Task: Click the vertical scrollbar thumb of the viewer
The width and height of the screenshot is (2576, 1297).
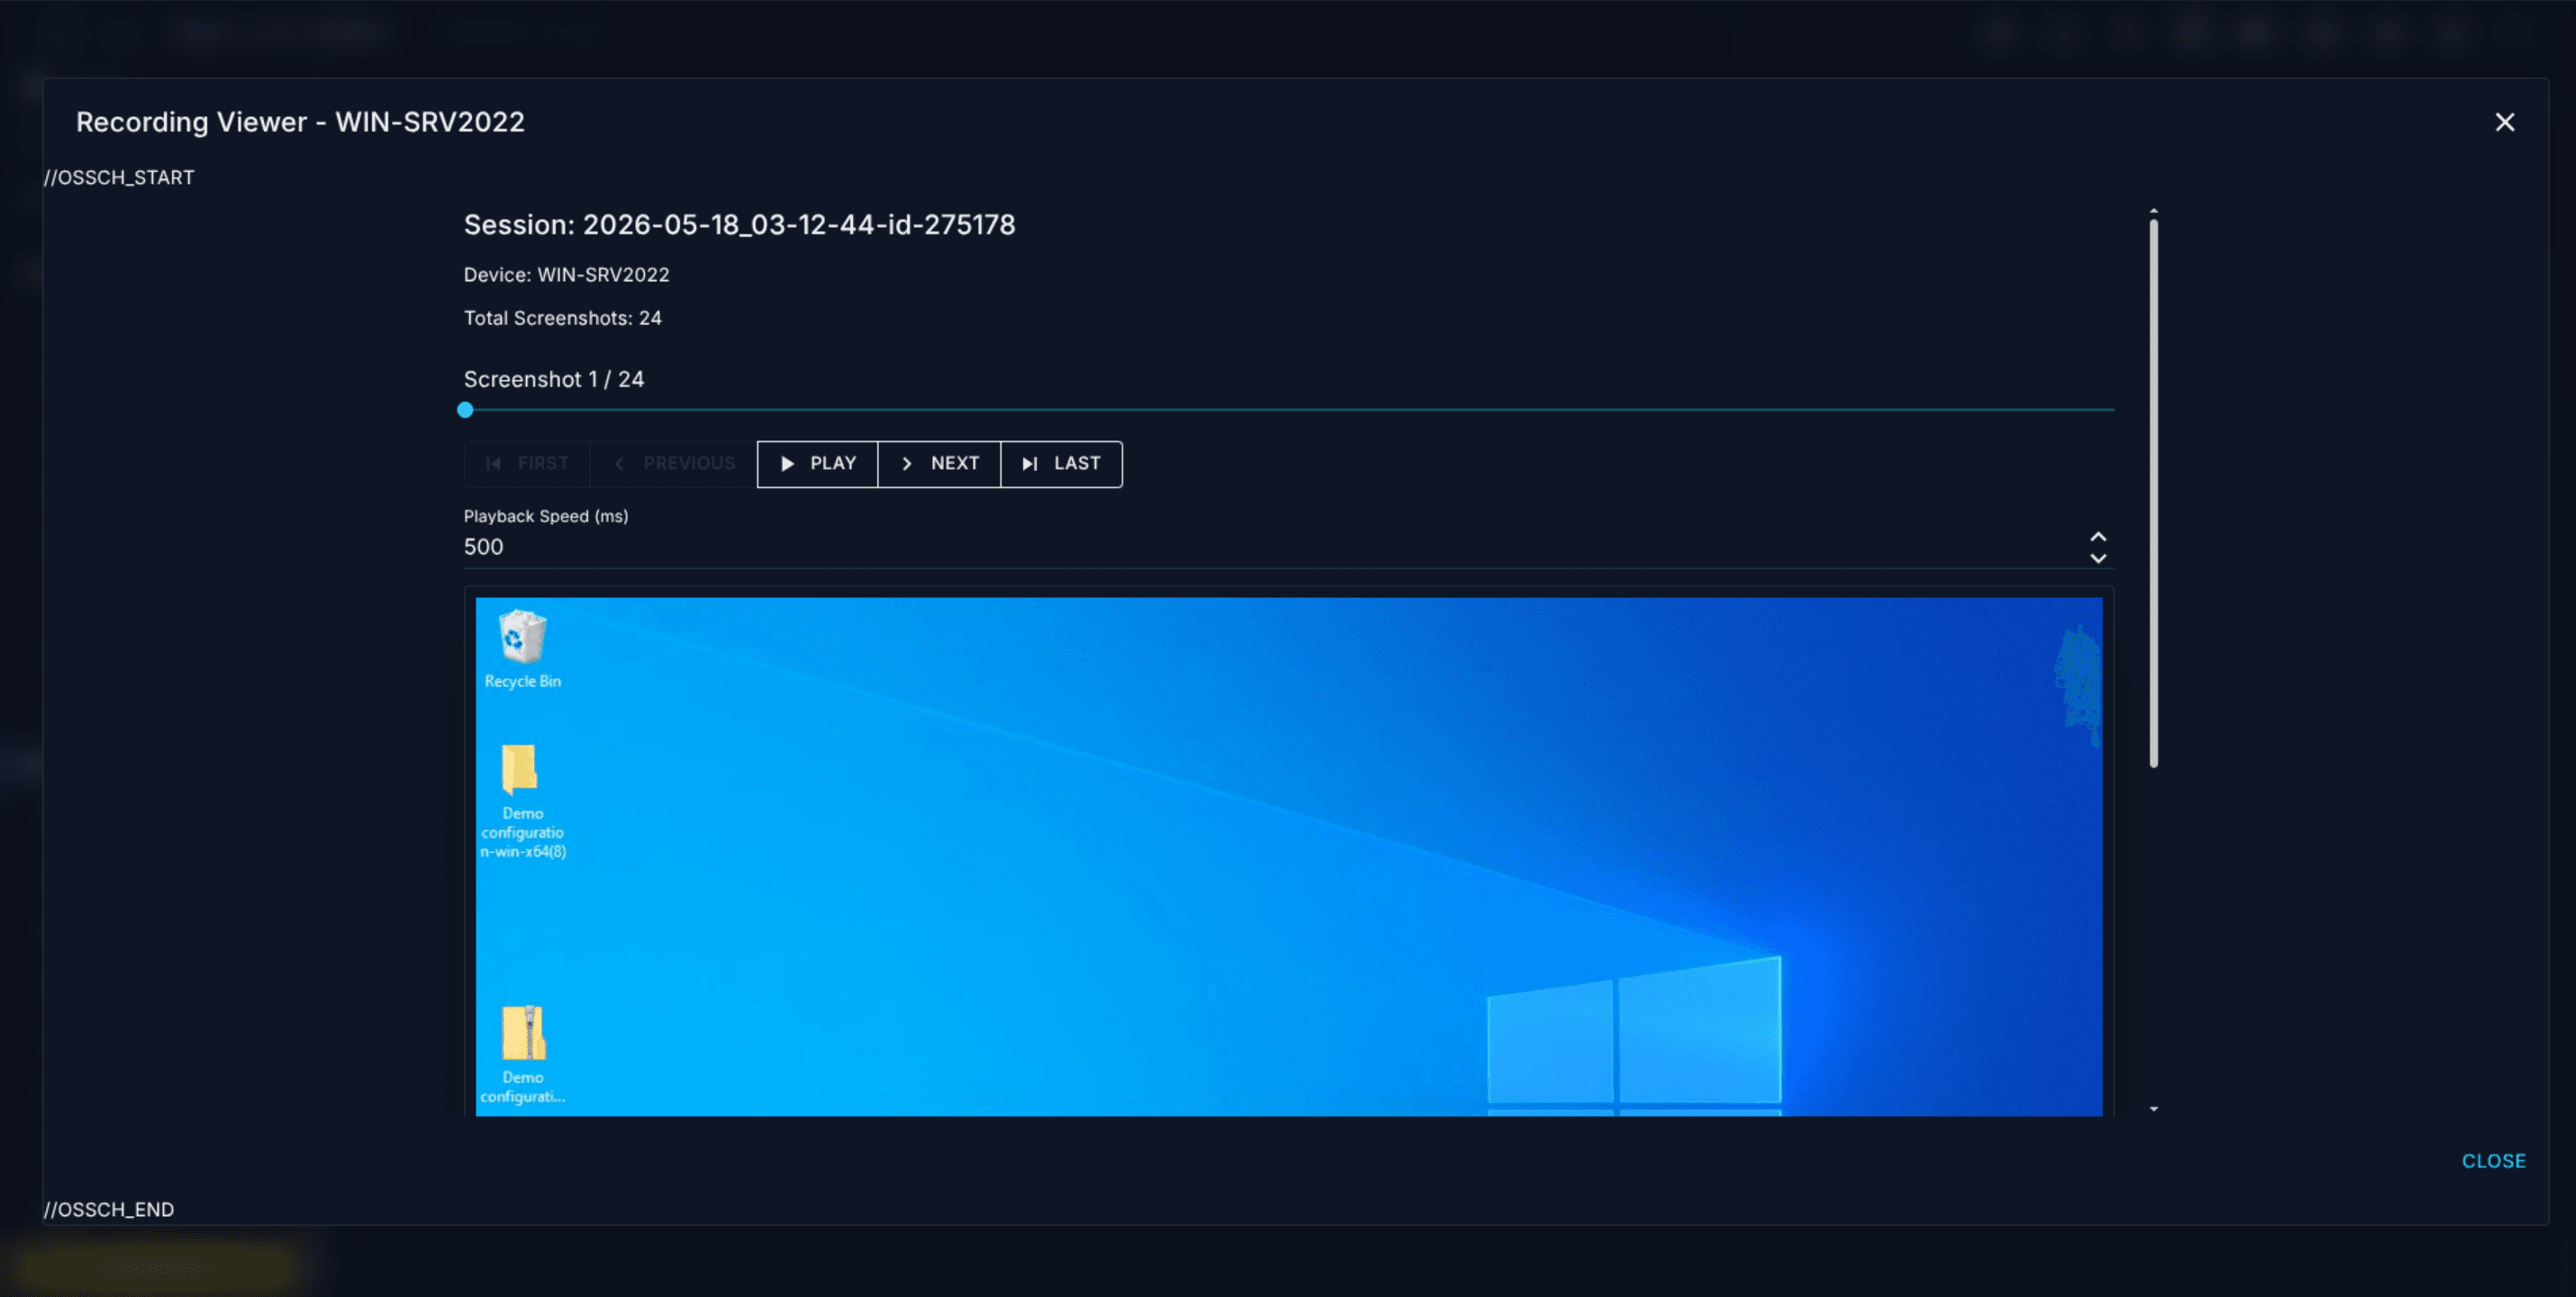Action: coord(2153,493)
